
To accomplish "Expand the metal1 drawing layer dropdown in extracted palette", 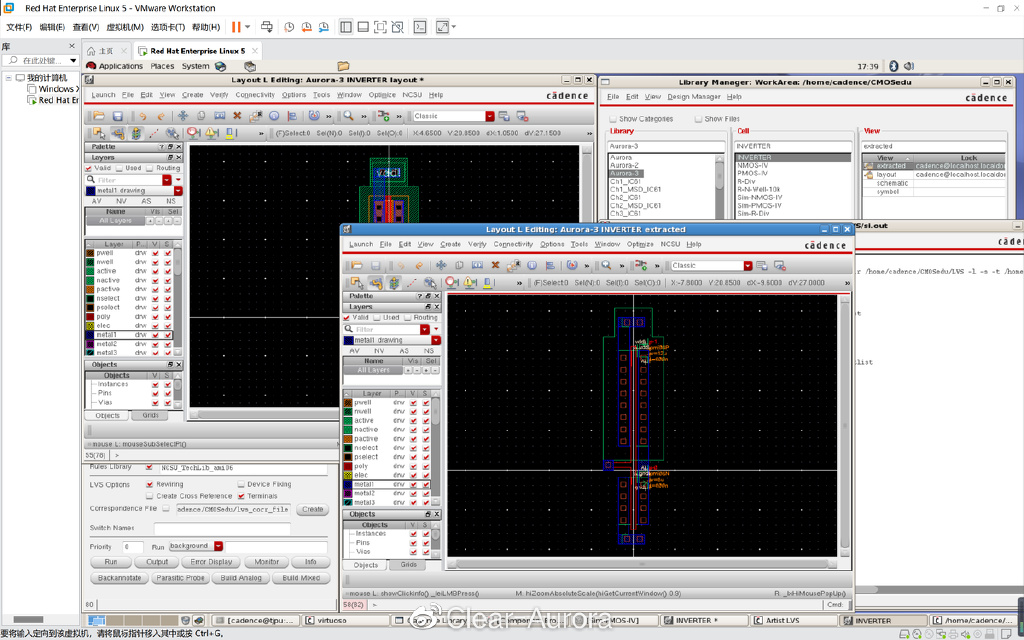I will tap(436, 340).
